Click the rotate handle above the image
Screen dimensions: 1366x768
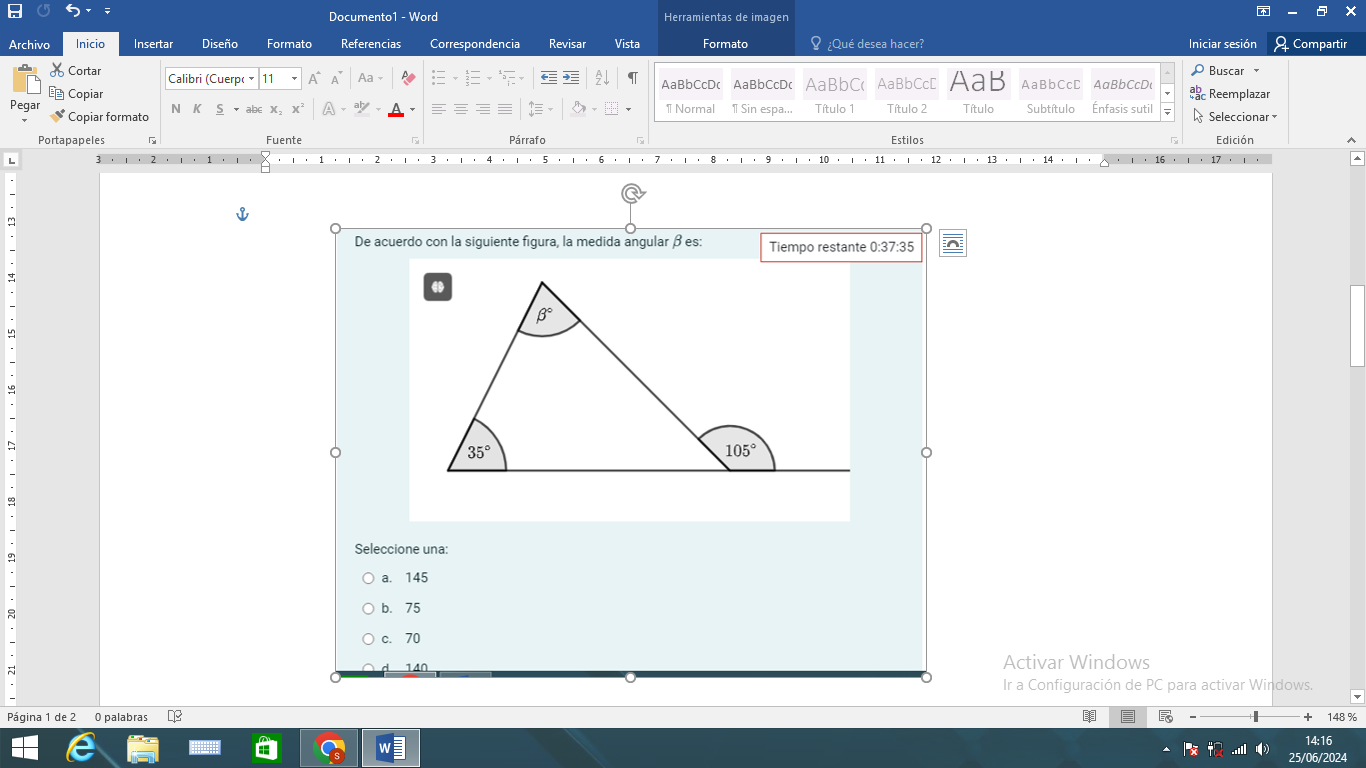pyautogui.click(x=630, y=193)
